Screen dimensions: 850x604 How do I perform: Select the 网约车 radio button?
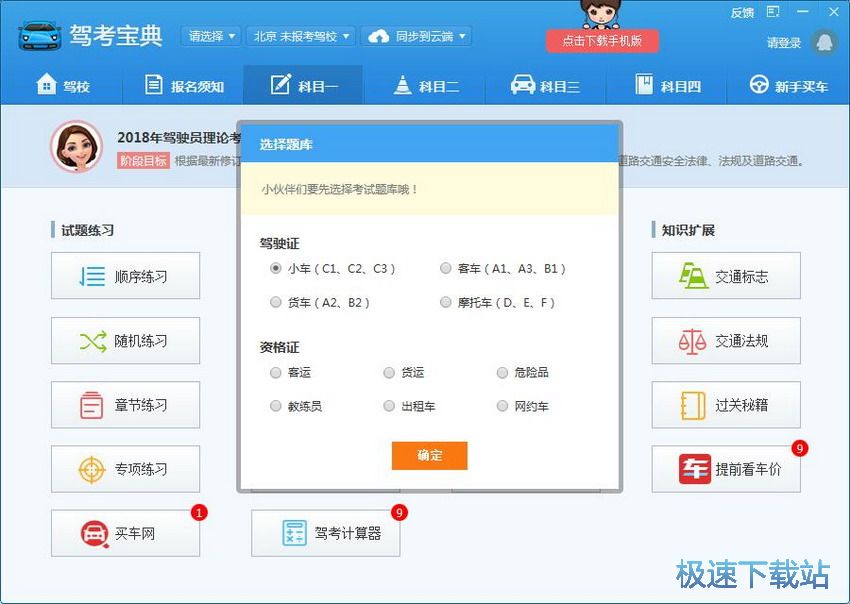click(502, 406)
